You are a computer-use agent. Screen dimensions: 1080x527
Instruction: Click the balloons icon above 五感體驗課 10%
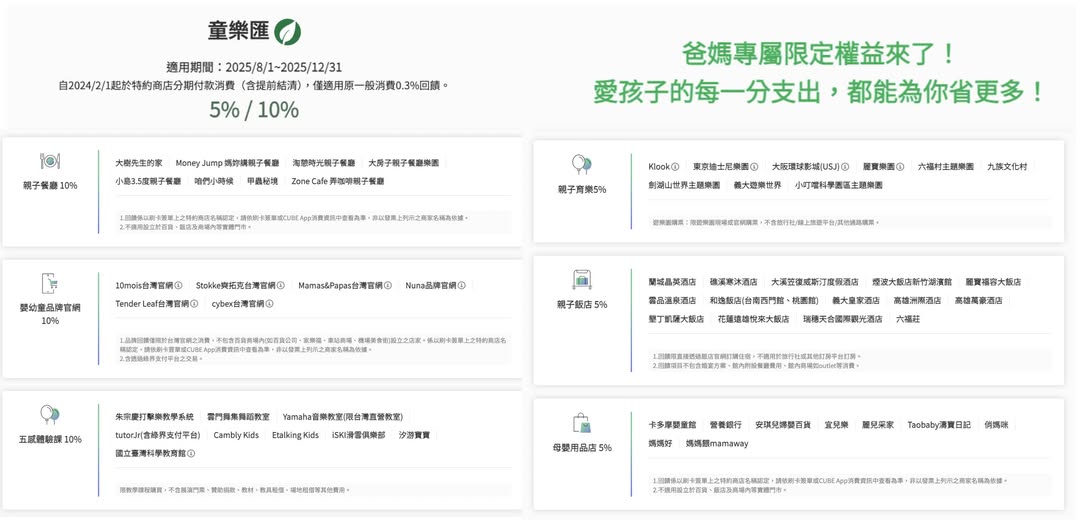coord(50,415)
